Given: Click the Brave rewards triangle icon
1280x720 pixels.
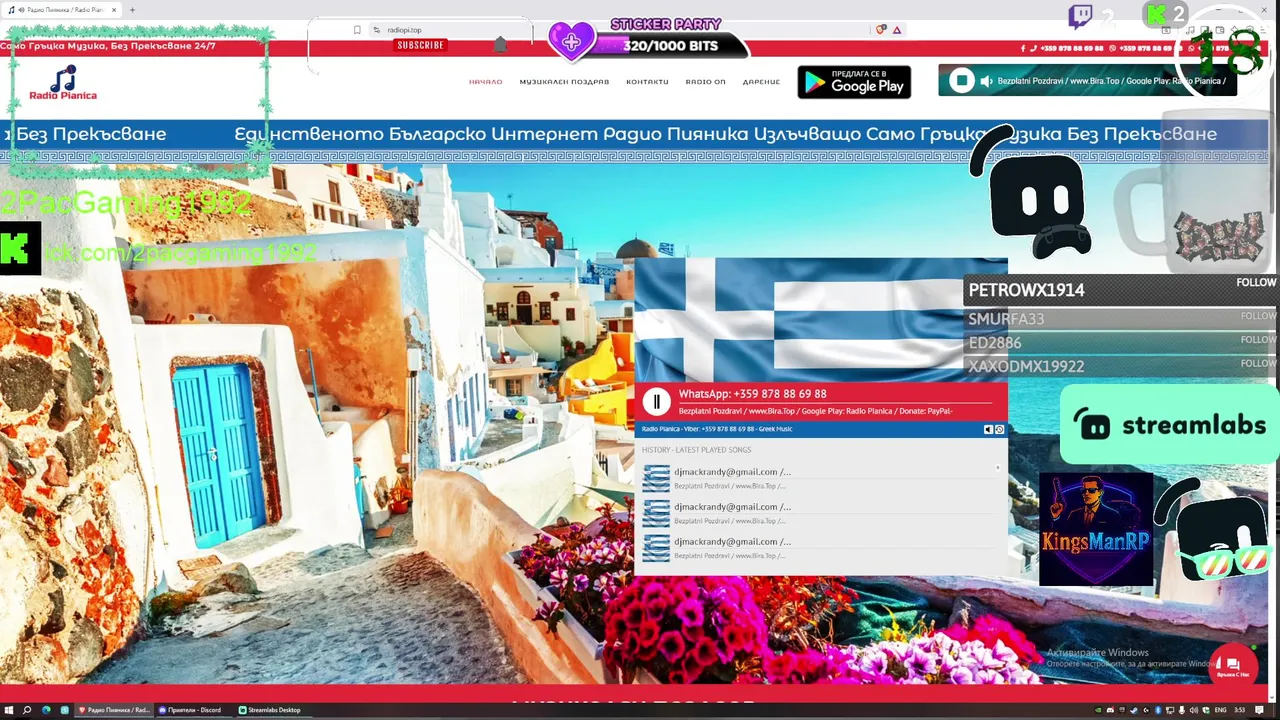Looking at the screenshot, I should click(x=898, y=30).
